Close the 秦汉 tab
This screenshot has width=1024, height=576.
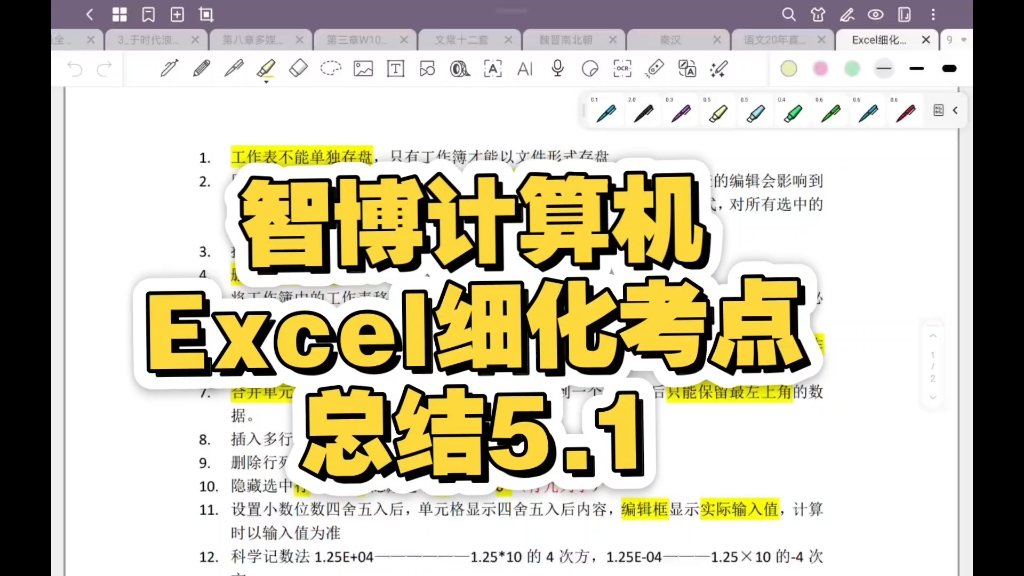pyautogui.click(x=717, y=40)
